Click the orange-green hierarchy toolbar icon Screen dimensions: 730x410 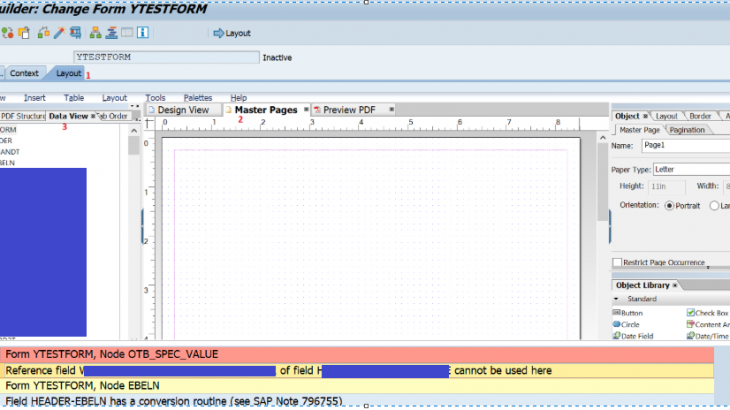click(x=95, y=33)
